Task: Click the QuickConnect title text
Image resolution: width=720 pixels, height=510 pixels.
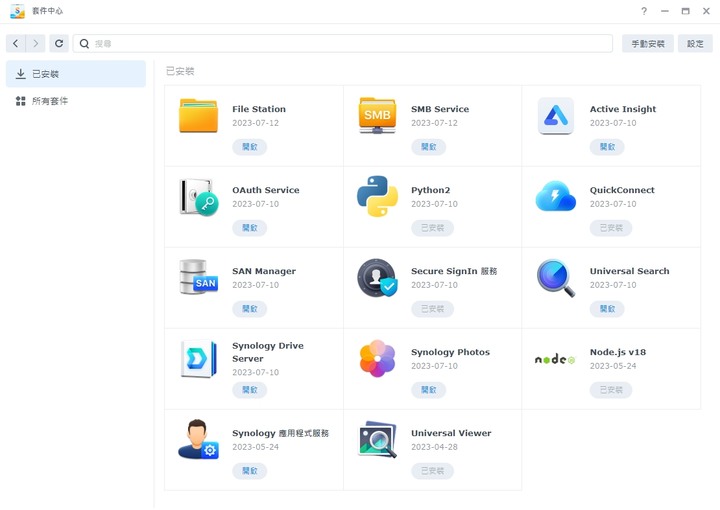Action: (x=622, y=190)
